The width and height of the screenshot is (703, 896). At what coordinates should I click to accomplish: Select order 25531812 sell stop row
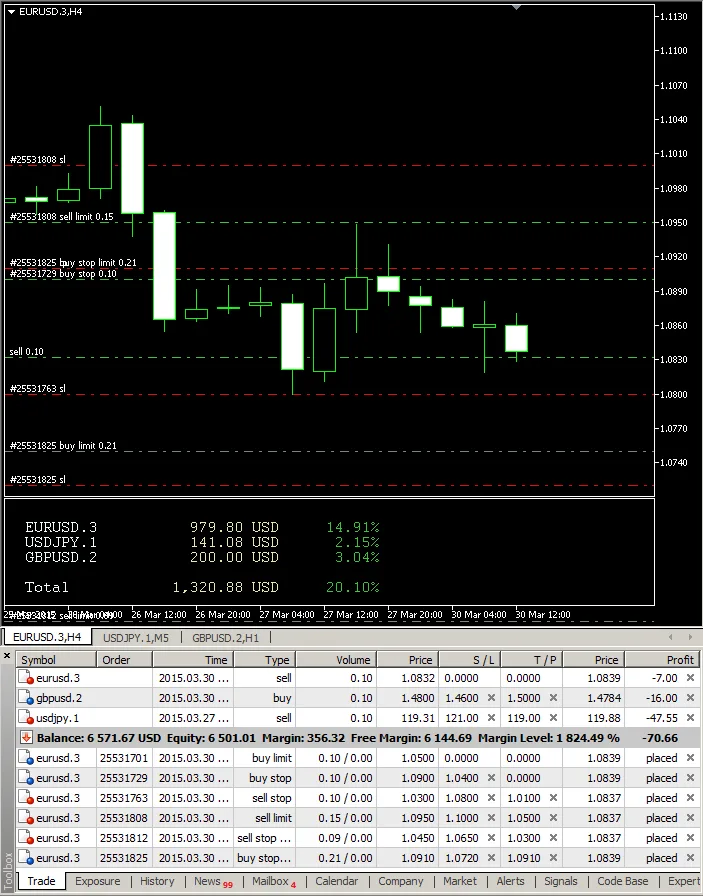click(x=356, y=838)
